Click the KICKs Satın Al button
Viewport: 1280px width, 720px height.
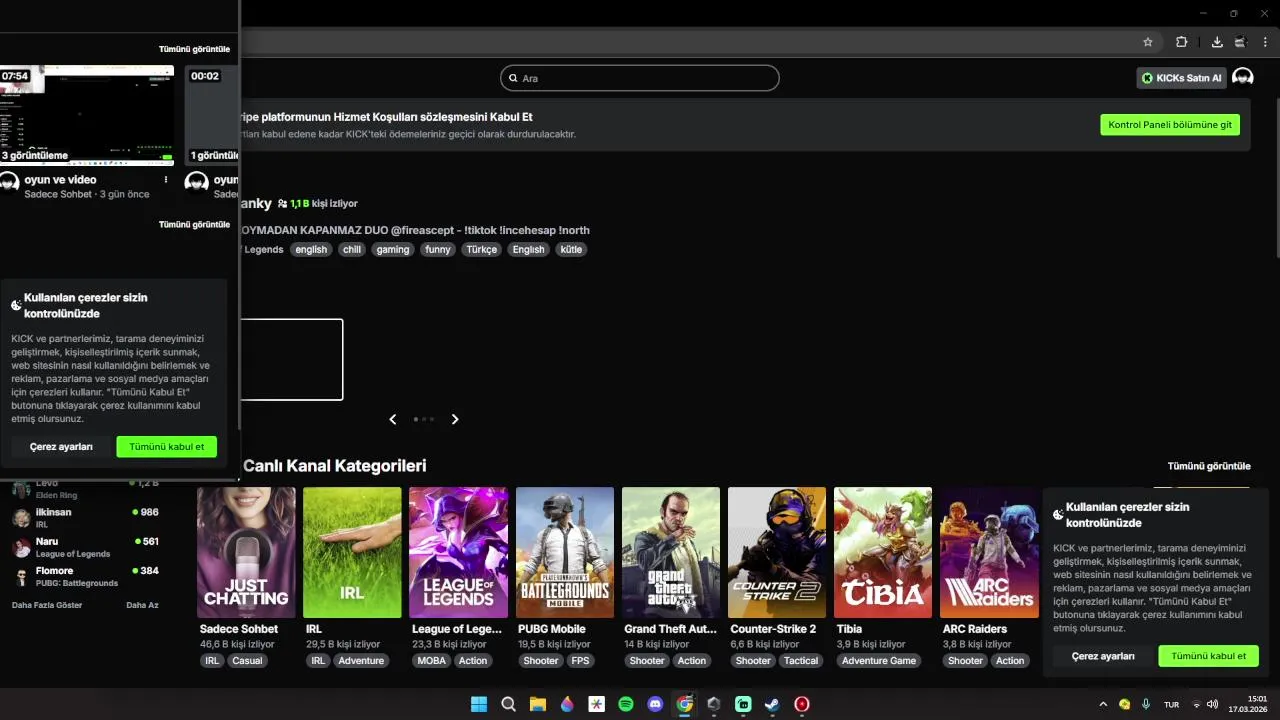pyautogui.click(x=1181, y=78)
